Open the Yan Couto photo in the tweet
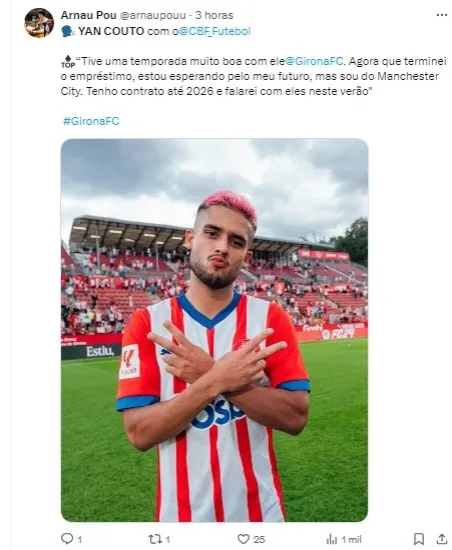The width and height of the screenshot is (452, 550). (x=214, y=330)
